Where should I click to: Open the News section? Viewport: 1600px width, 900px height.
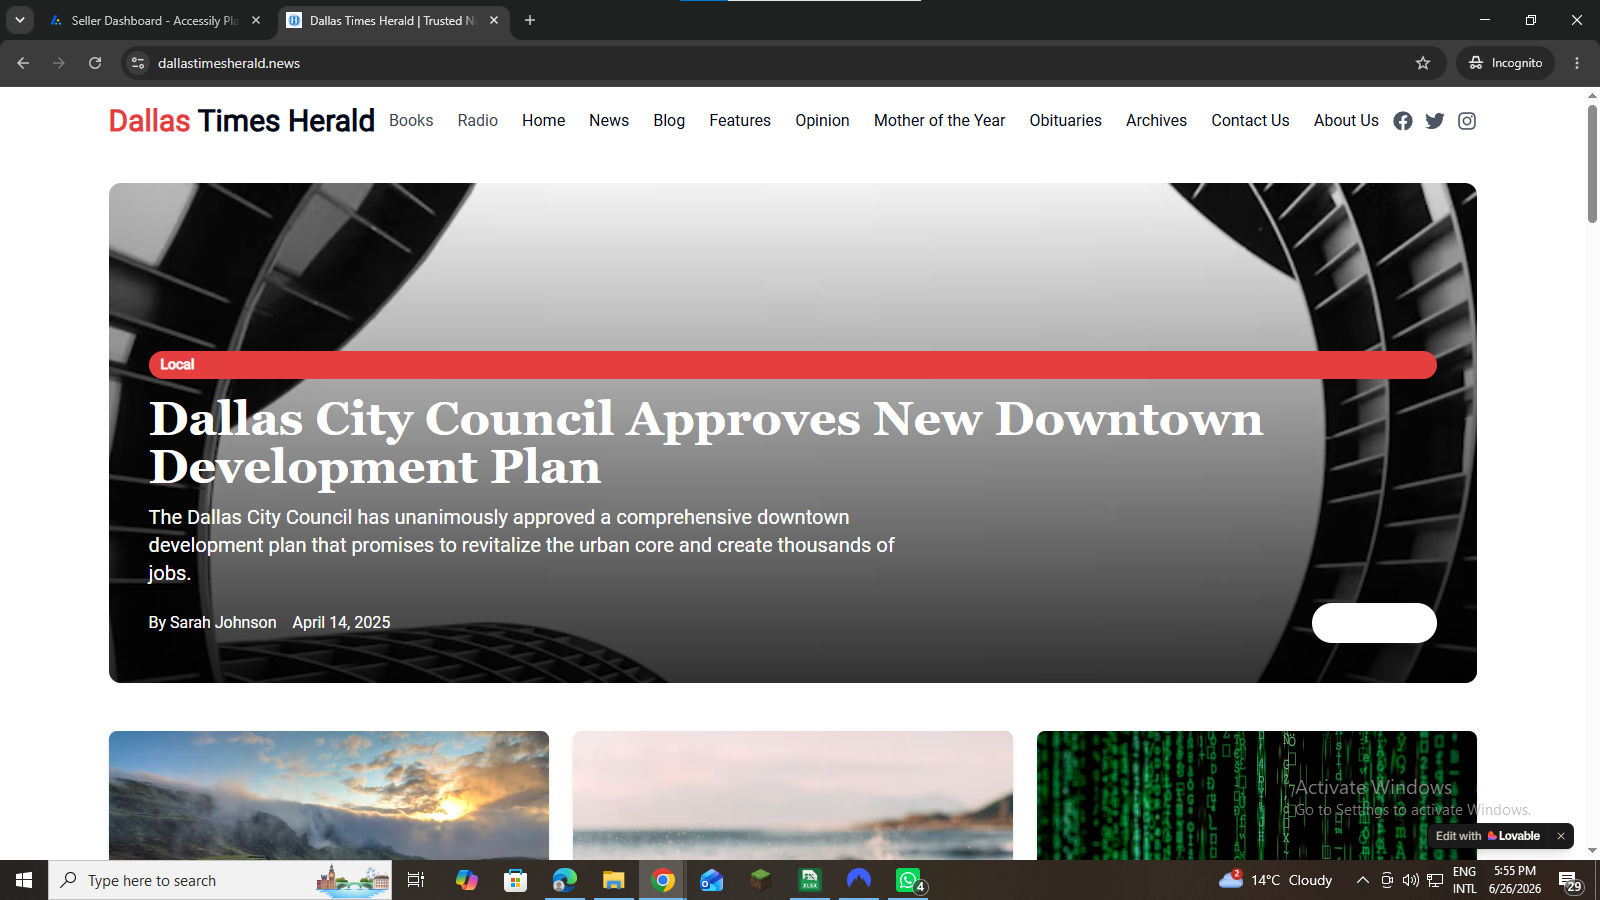pos(609,120)
